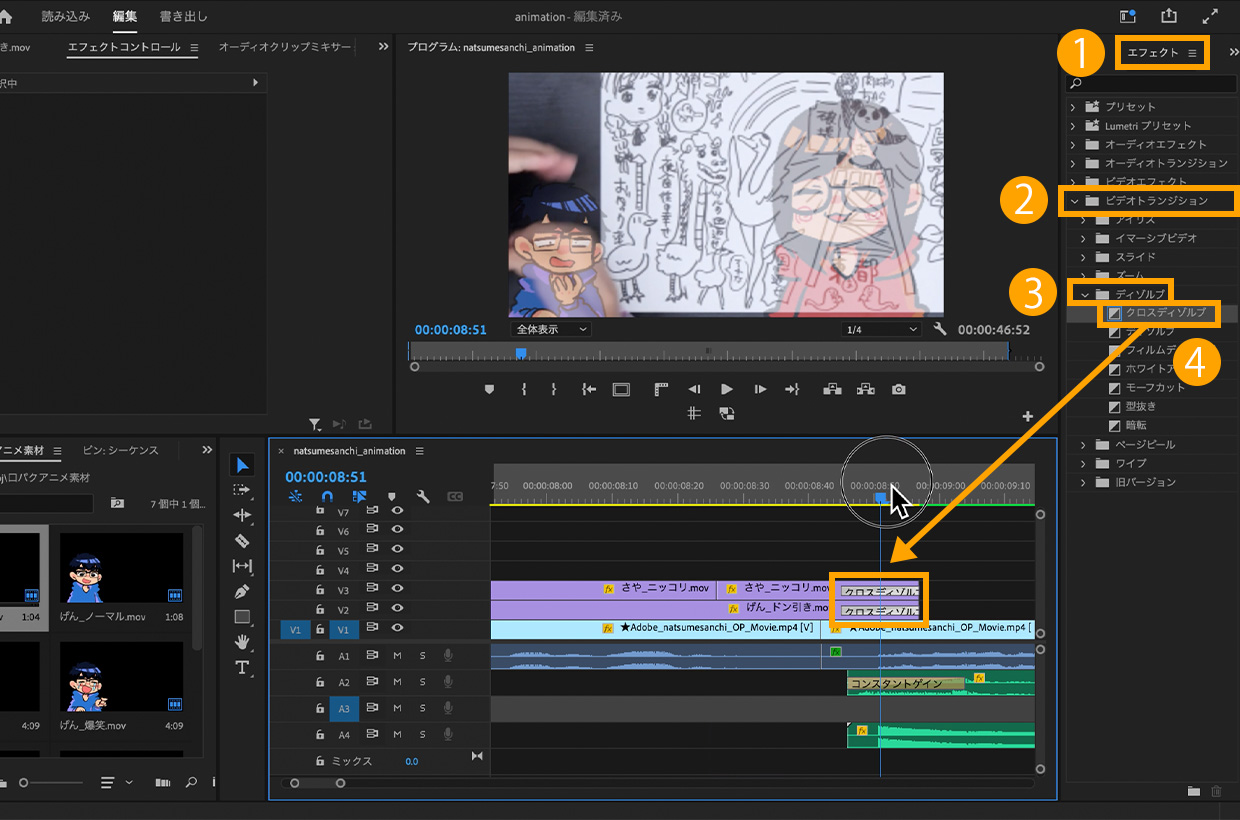
Task: Select the Hand tool
Action: point(242,642)
